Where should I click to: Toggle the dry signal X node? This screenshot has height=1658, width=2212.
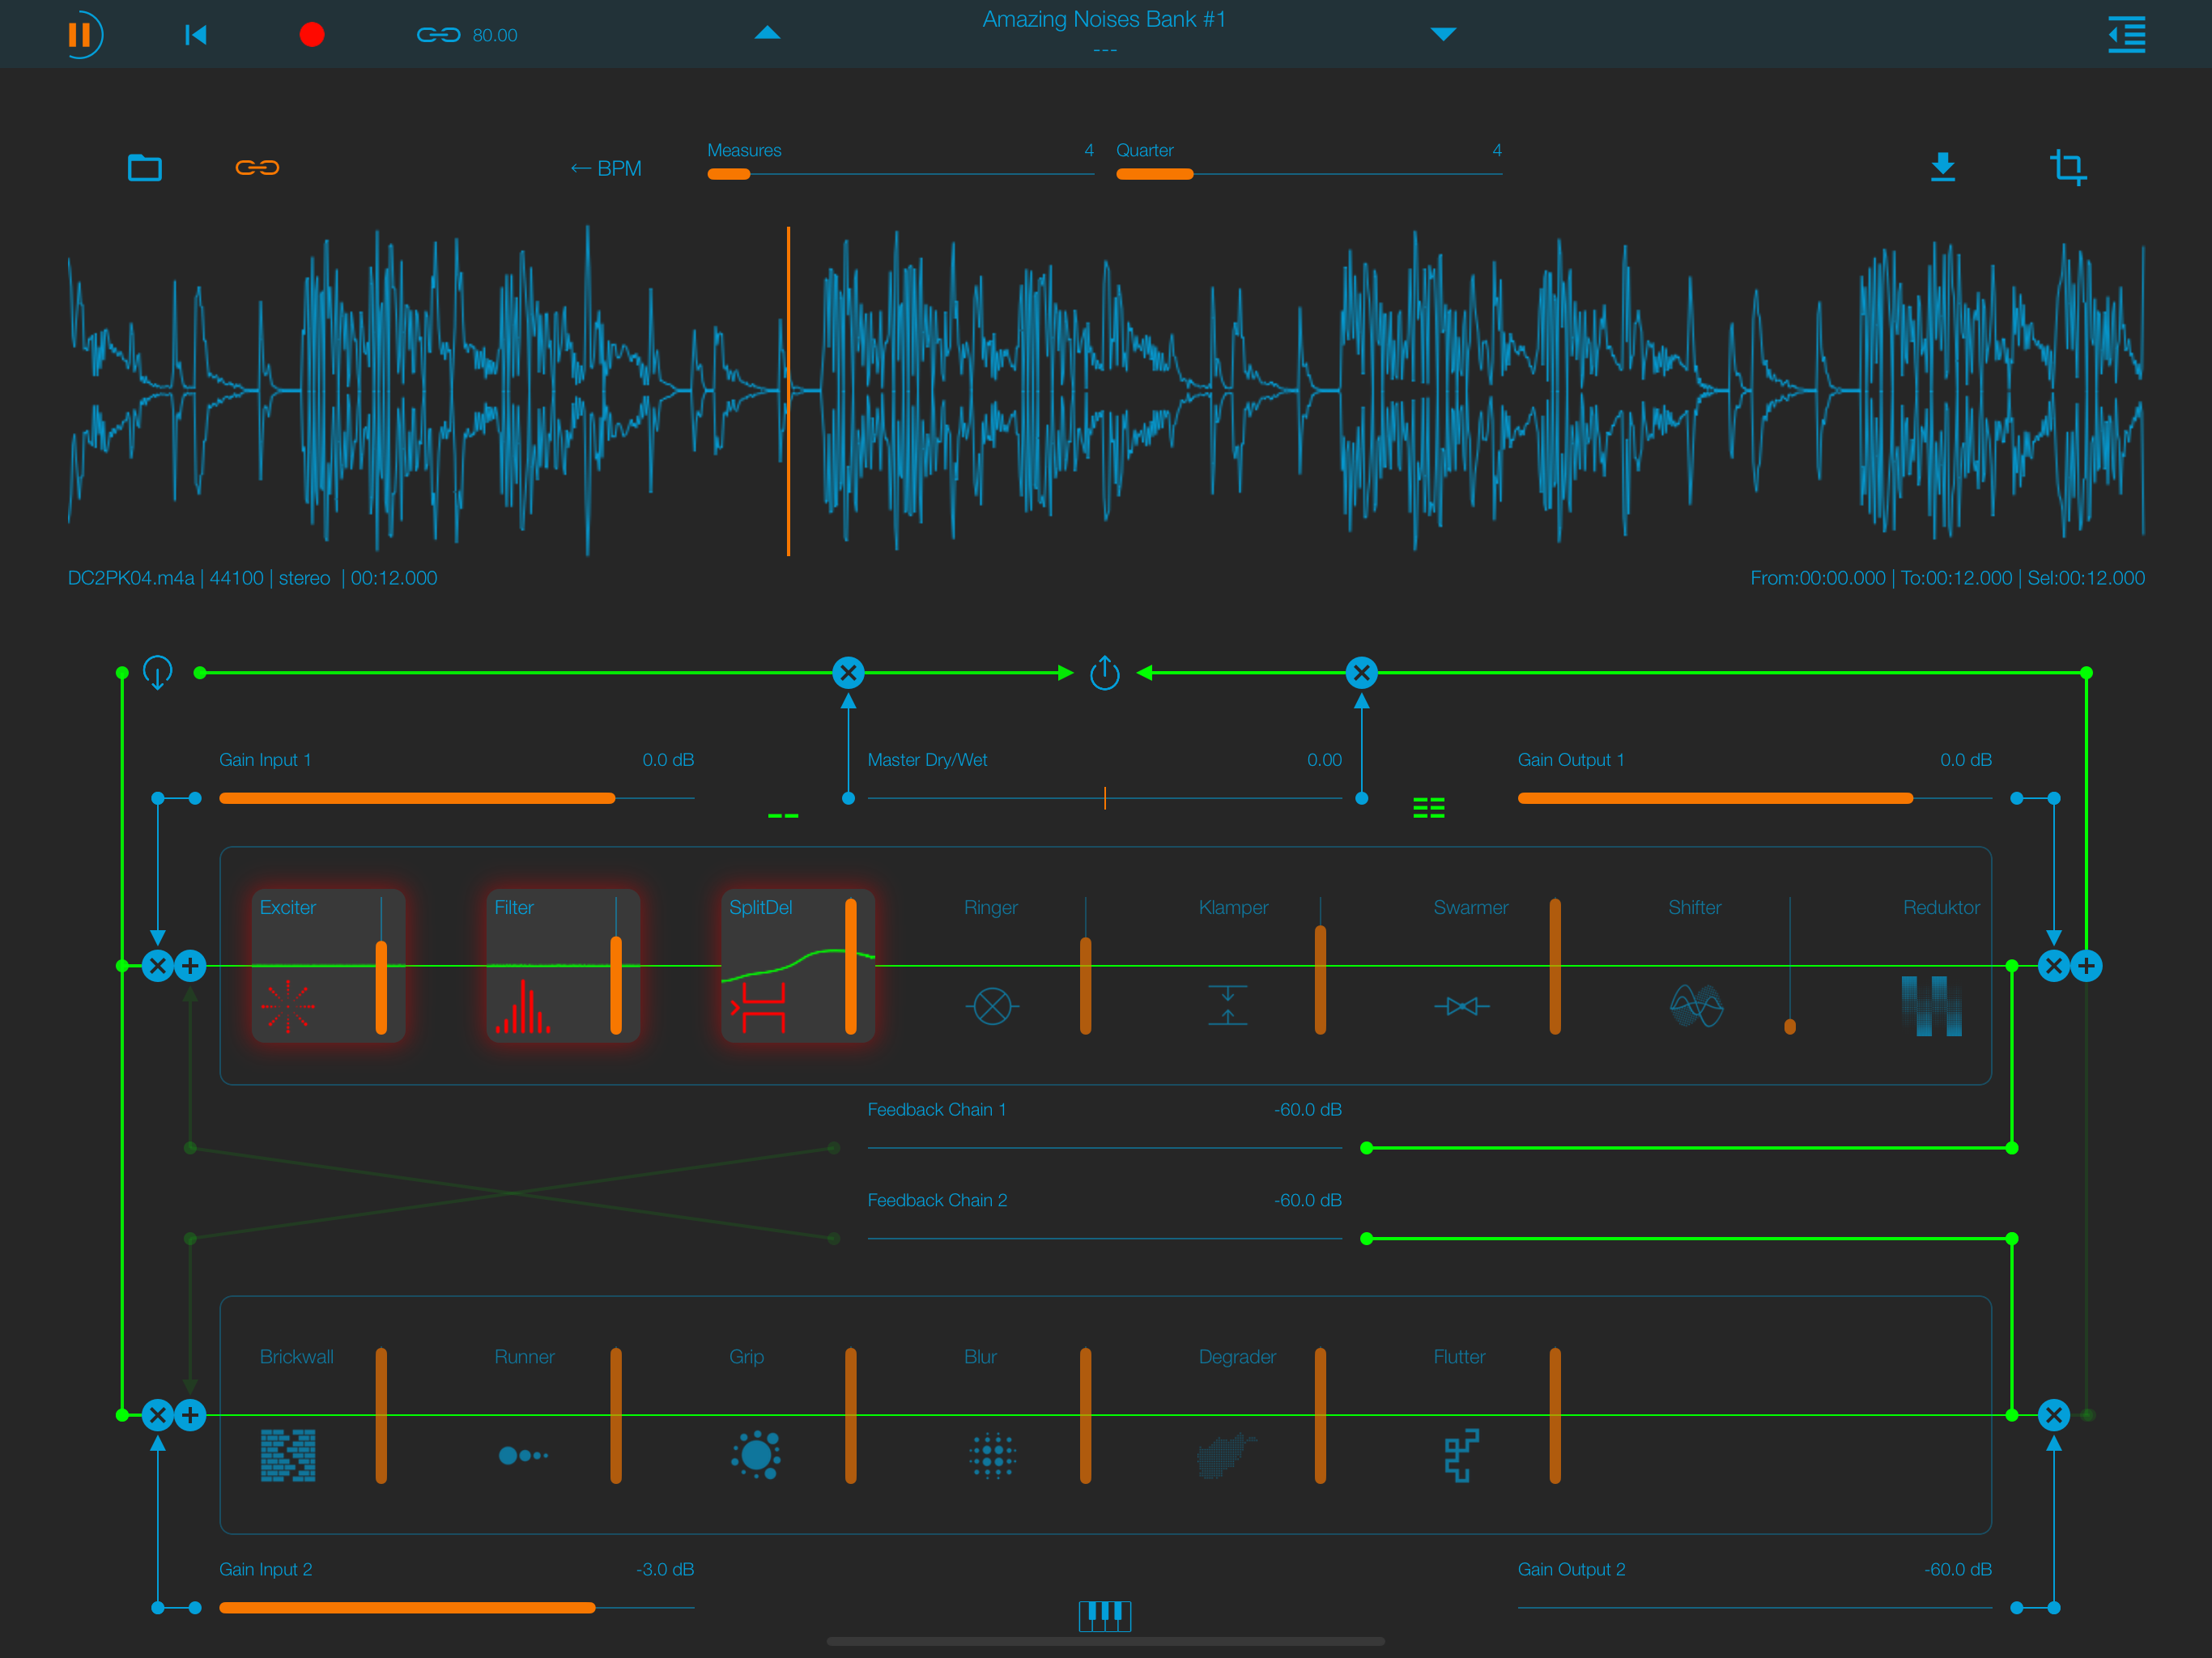pos(848,672)
